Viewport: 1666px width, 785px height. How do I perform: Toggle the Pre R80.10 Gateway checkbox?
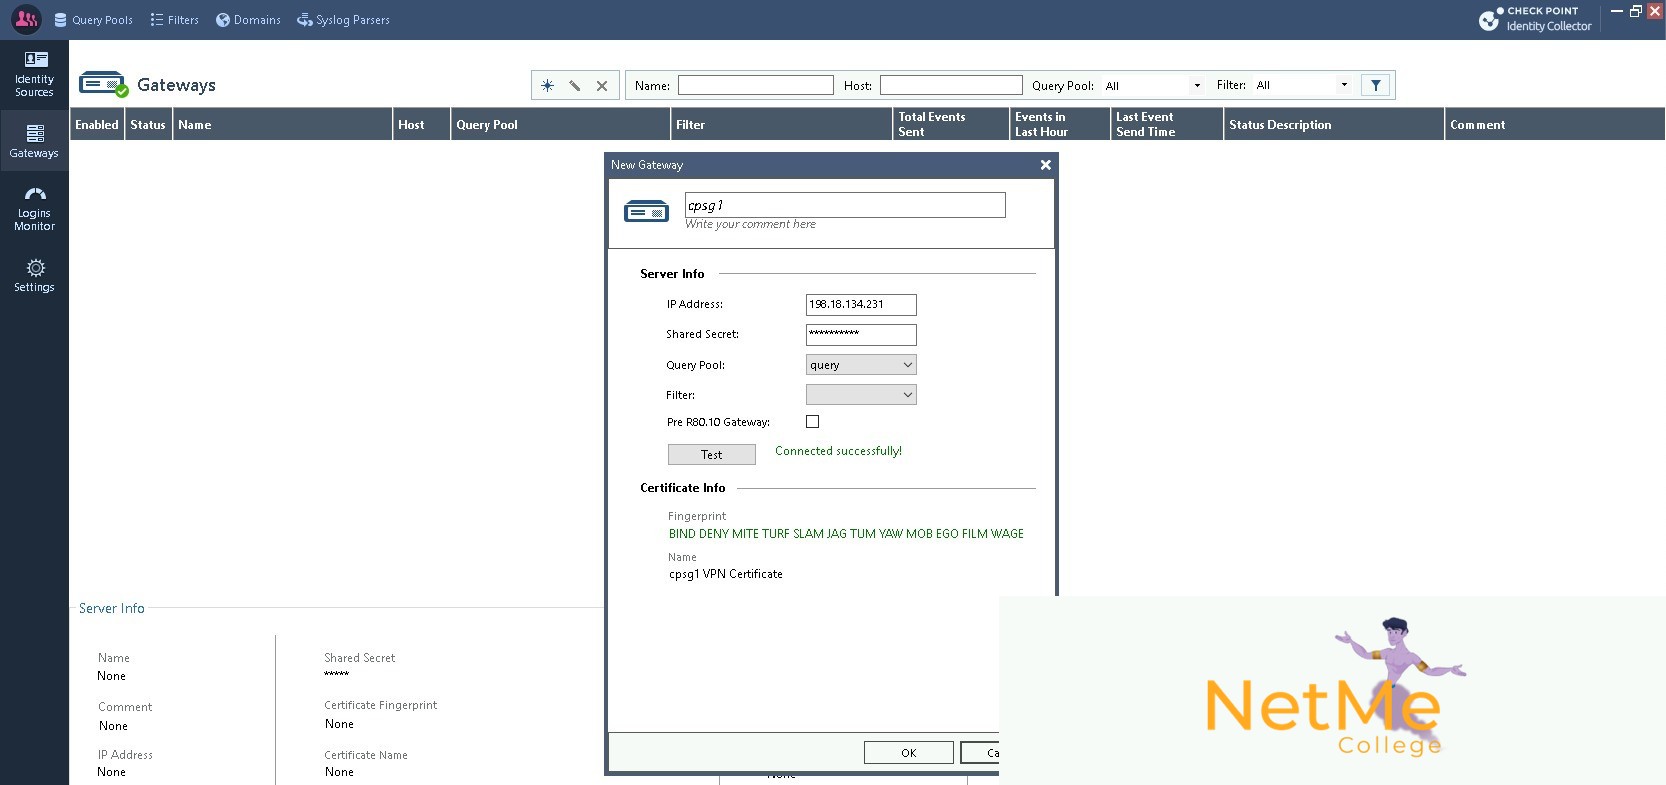812,422
